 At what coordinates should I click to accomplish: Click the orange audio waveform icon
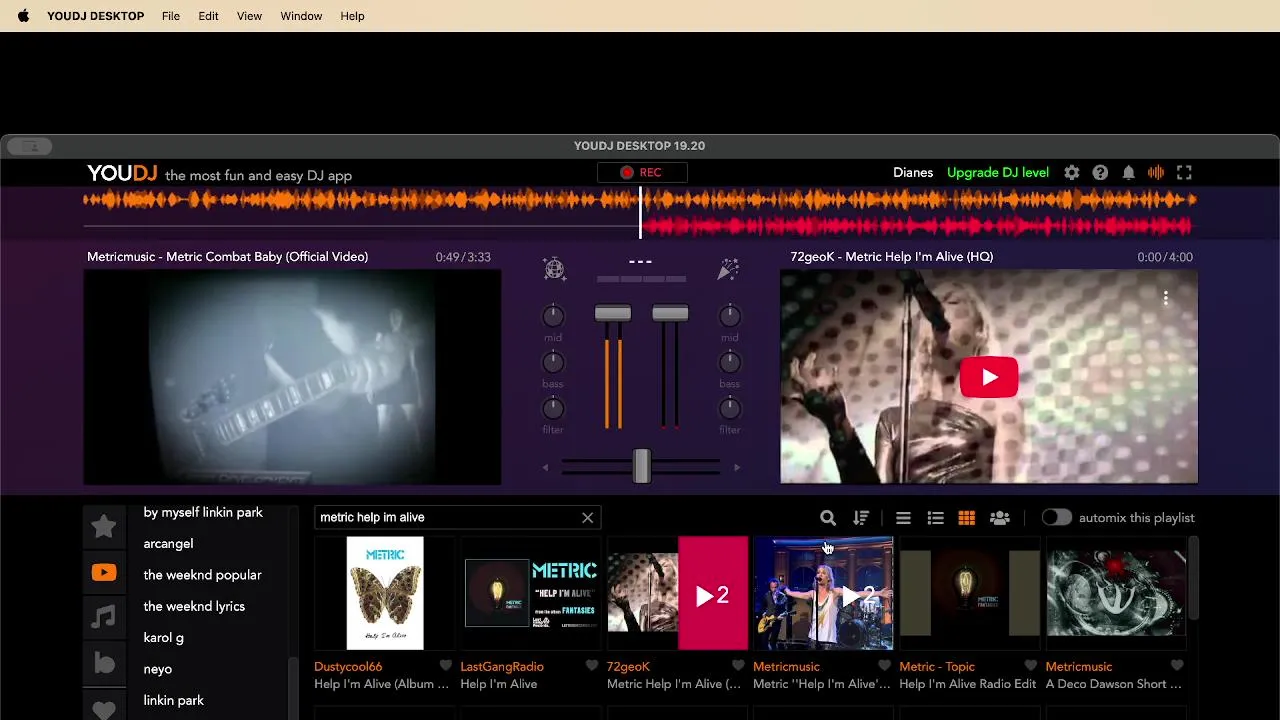pyautogui.click(x=1156, y=173)
